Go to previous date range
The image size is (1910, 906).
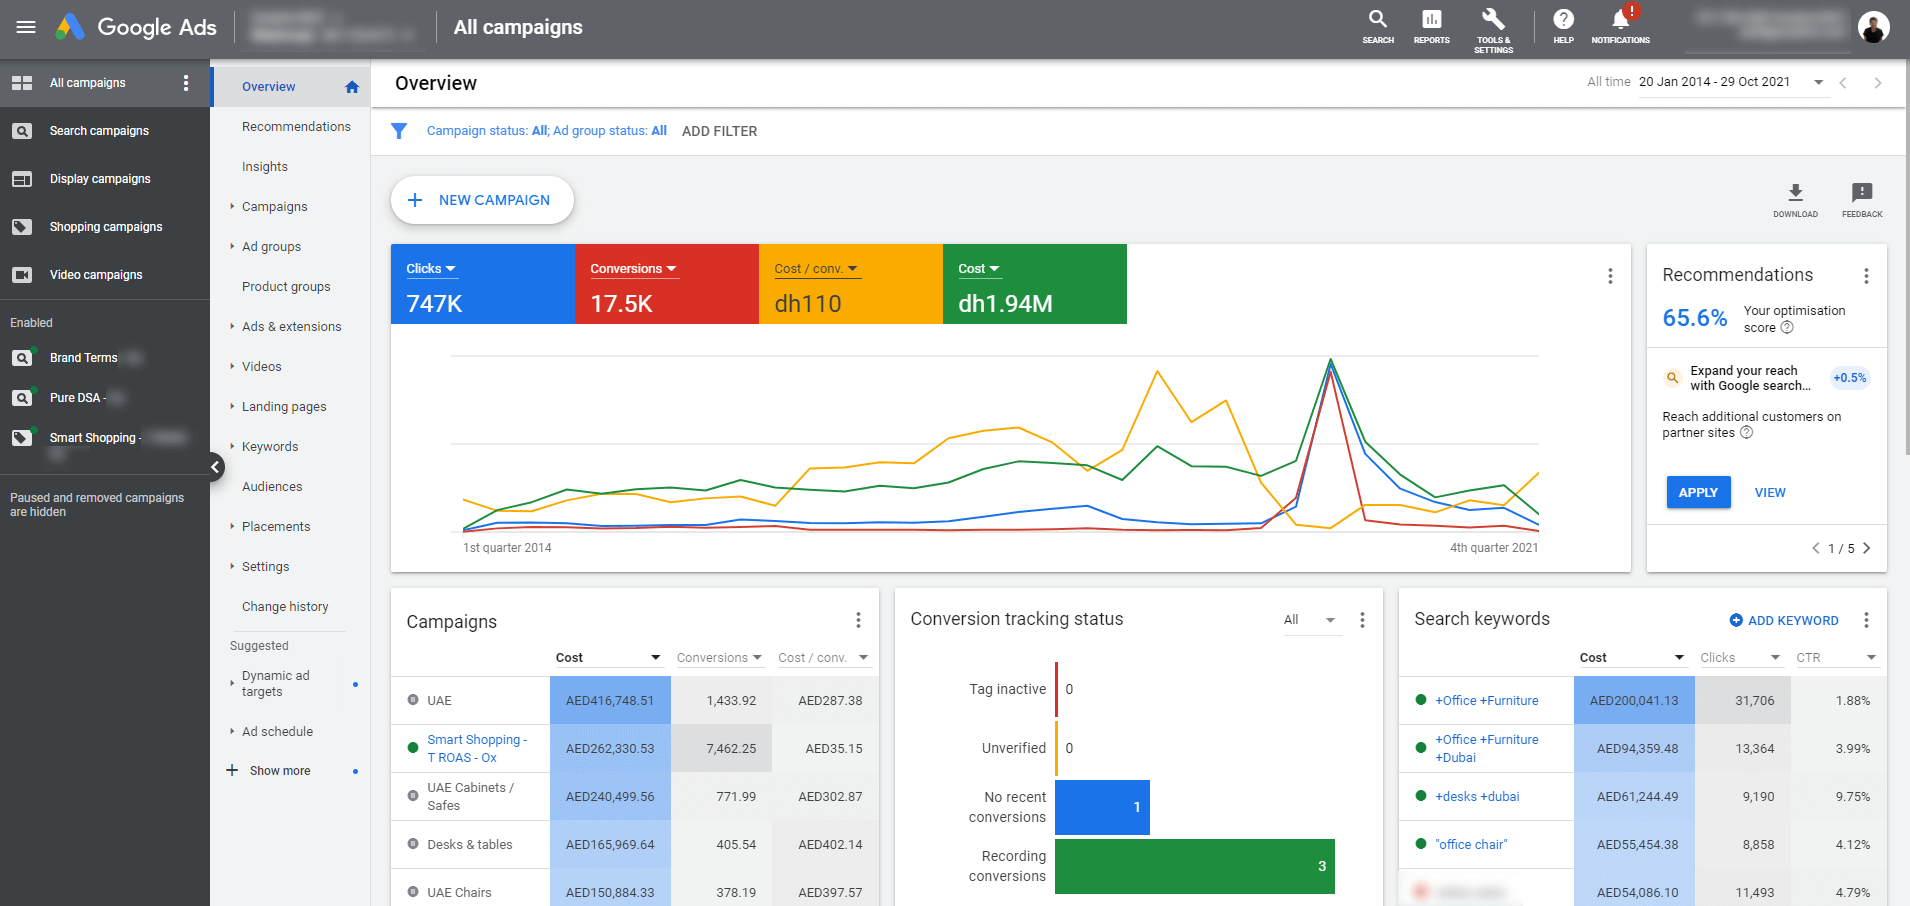point(1843,83)
